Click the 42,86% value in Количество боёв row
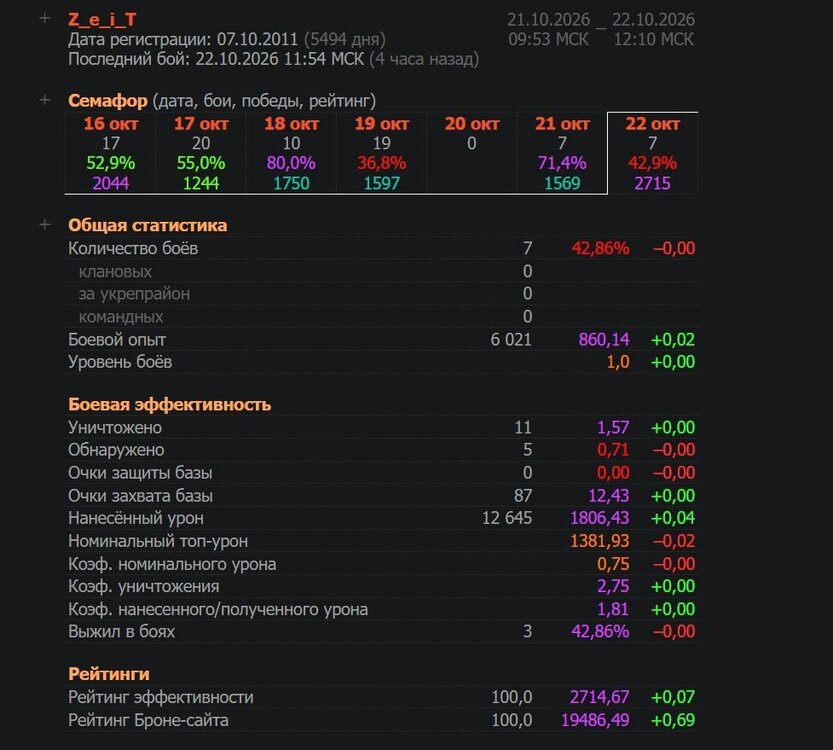The height and width of the screenshot is (750, 833). [x=600, y=248]
